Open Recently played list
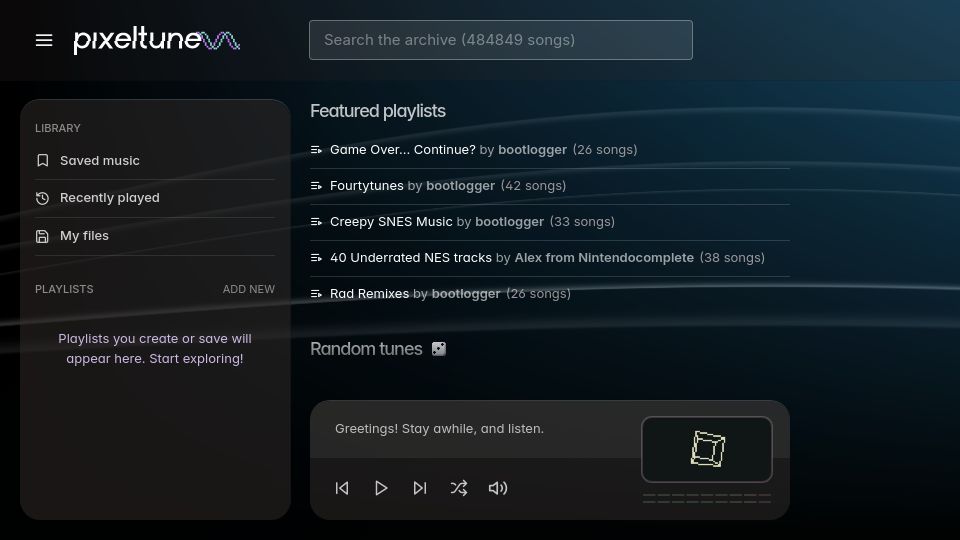The height and width of the screenshot is (540, 960). 155,198
